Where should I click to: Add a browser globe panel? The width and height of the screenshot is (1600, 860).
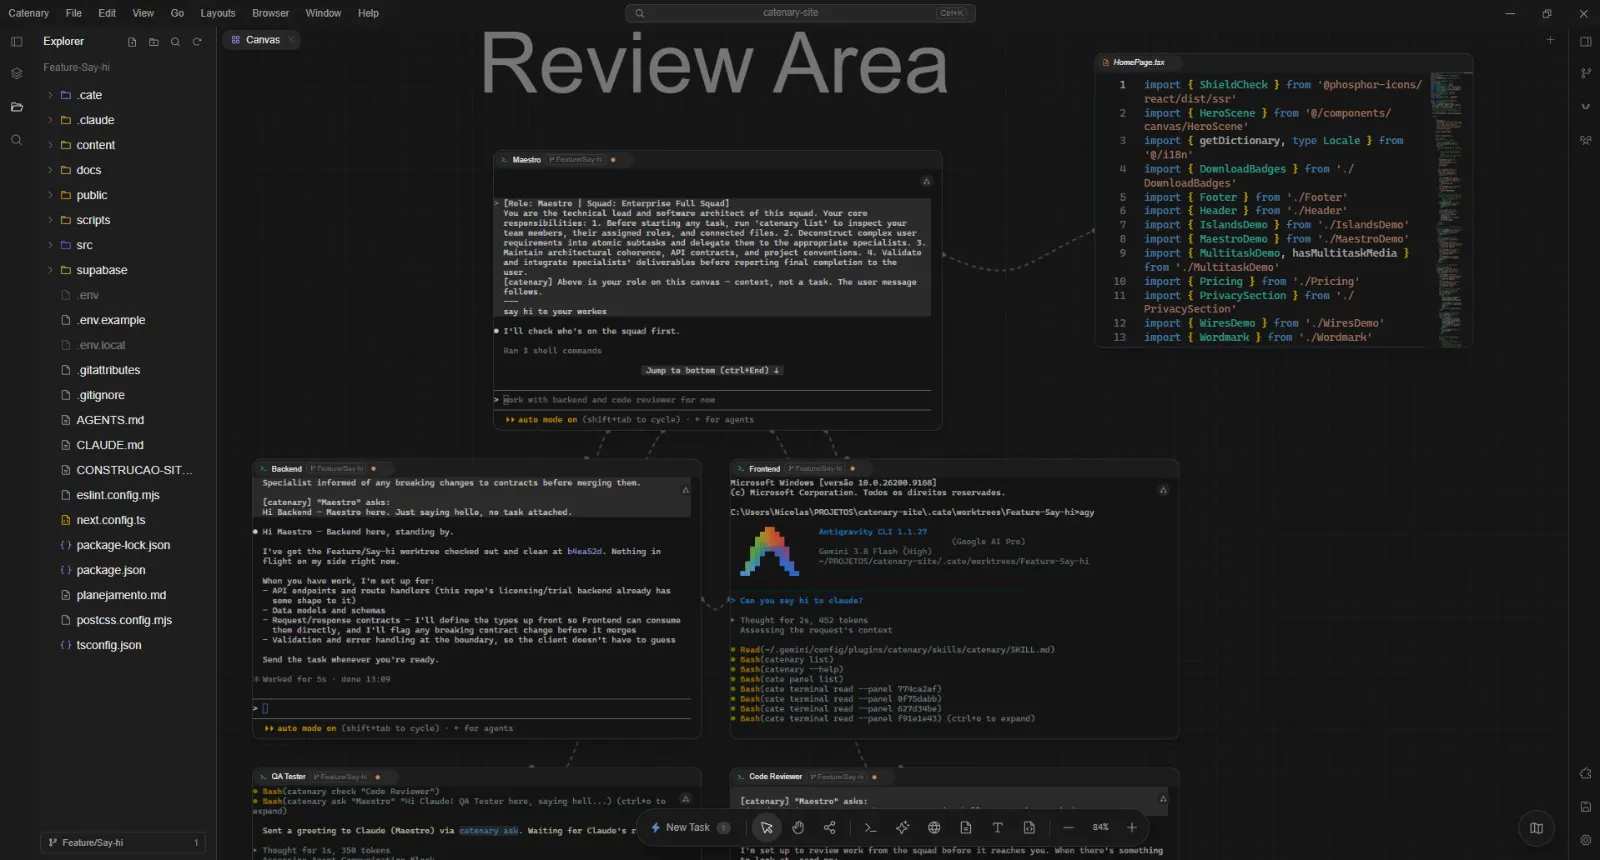(934, 828)
